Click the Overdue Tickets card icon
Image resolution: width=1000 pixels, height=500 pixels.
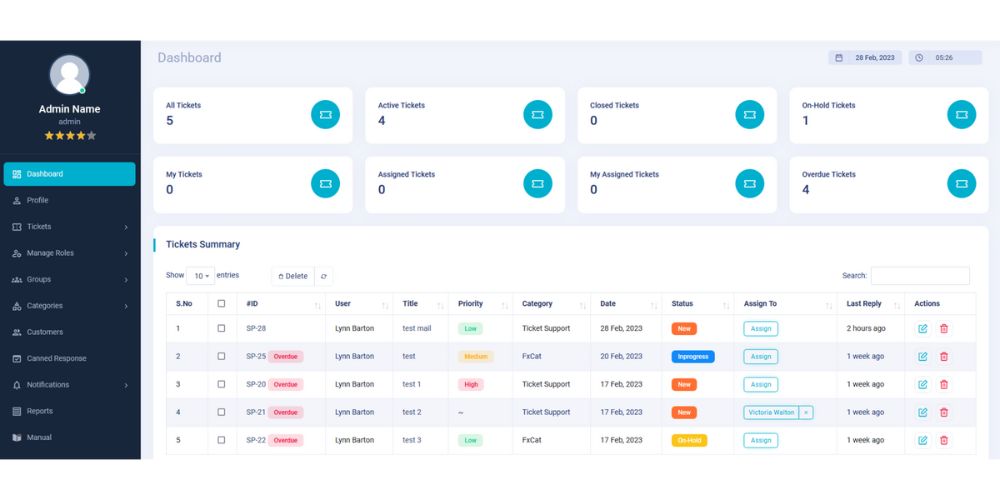(x=961, y=184)
